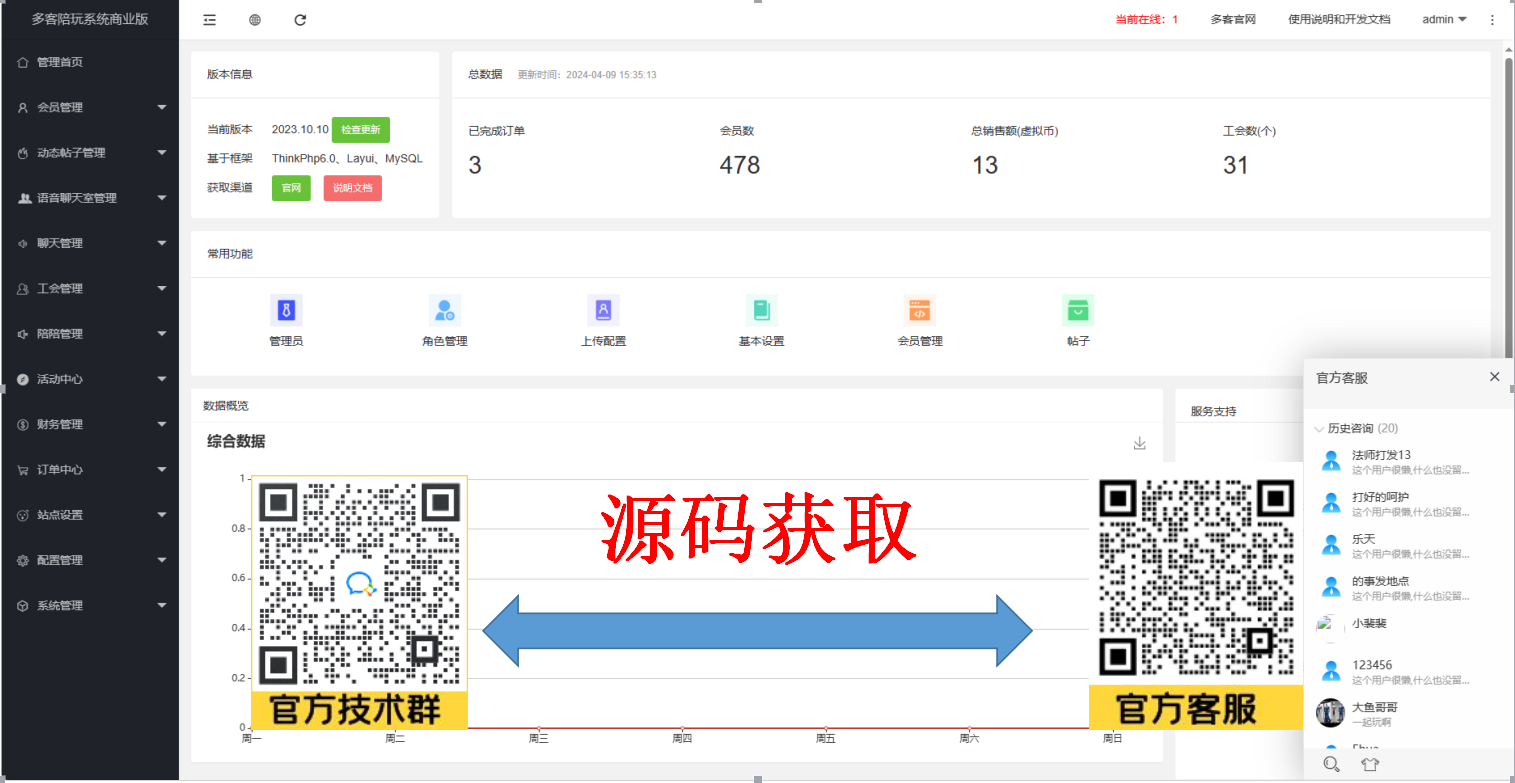Collapse the 历史咨询 group chevron
This screenshot has height=783, width=1515.
pos(1319,429)
